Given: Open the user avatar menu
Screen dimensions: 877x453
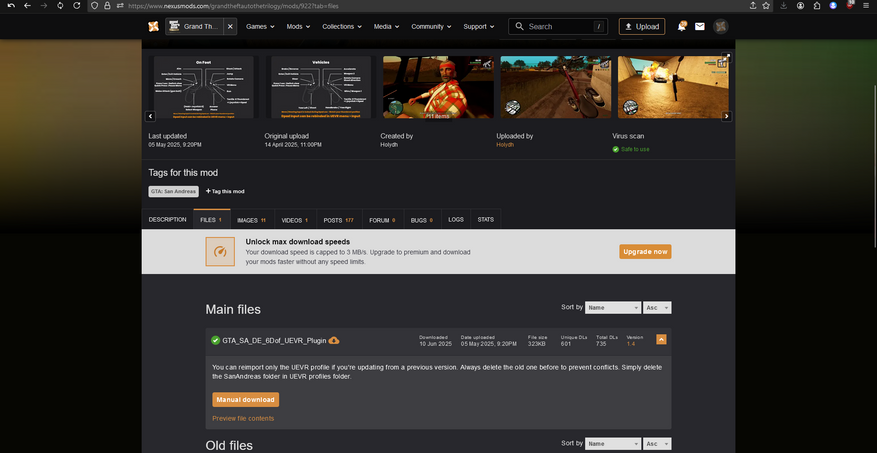Looking at the screenshot, I should [720, 26].
